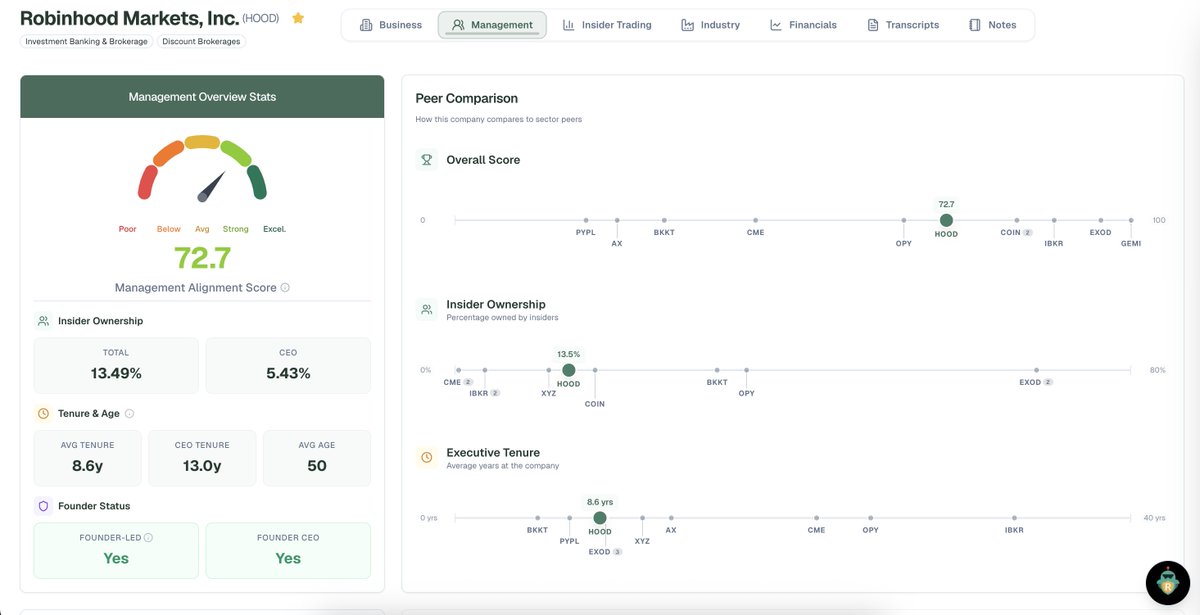Select AX point on Executive Tenure line
The image size is (1200, 615).
coord(671,518)
